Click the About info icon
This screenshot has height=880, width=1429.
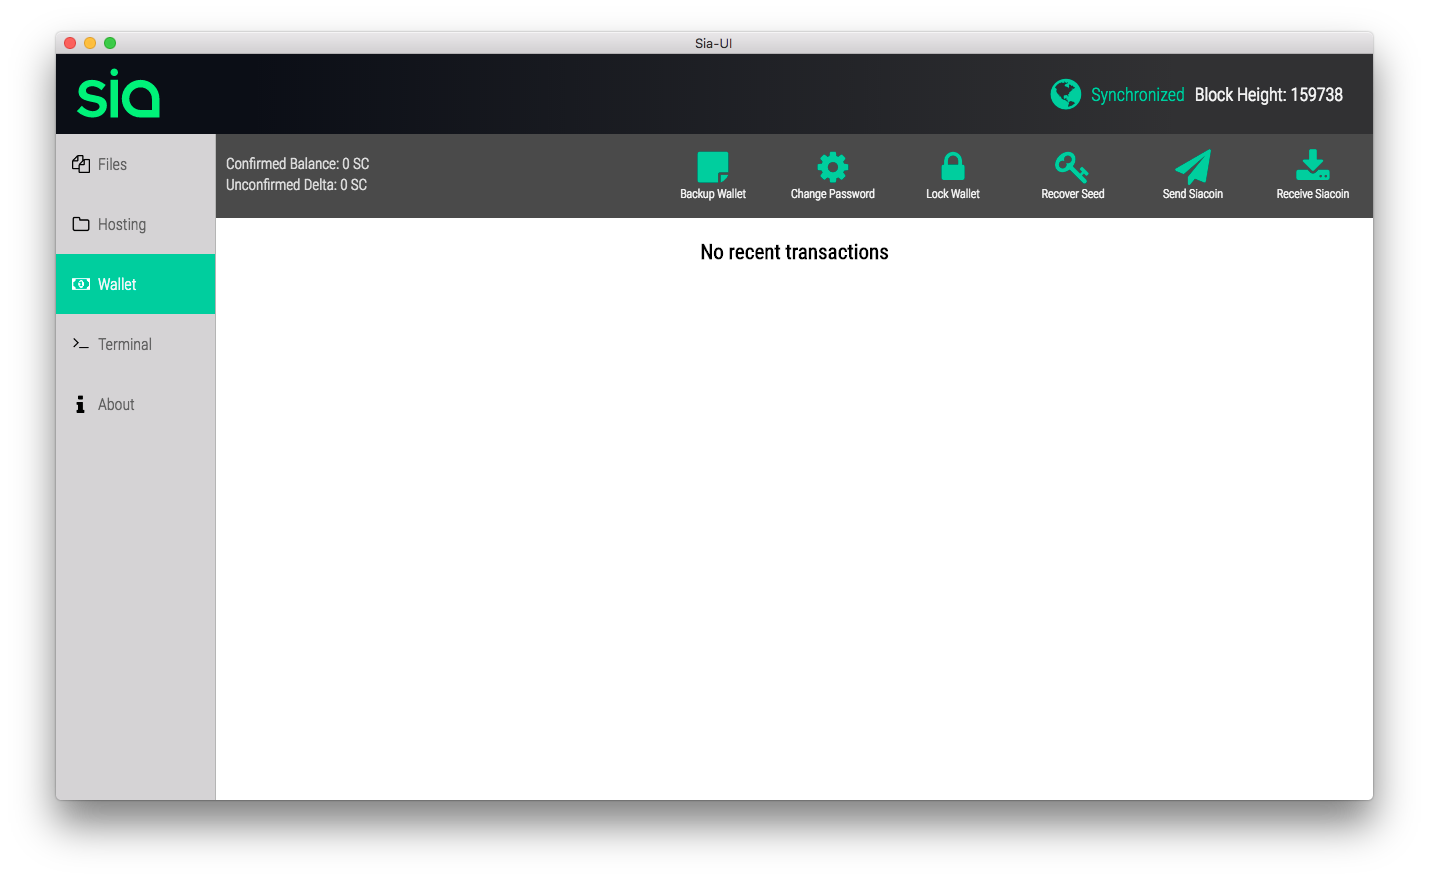(x=80, y=404)
